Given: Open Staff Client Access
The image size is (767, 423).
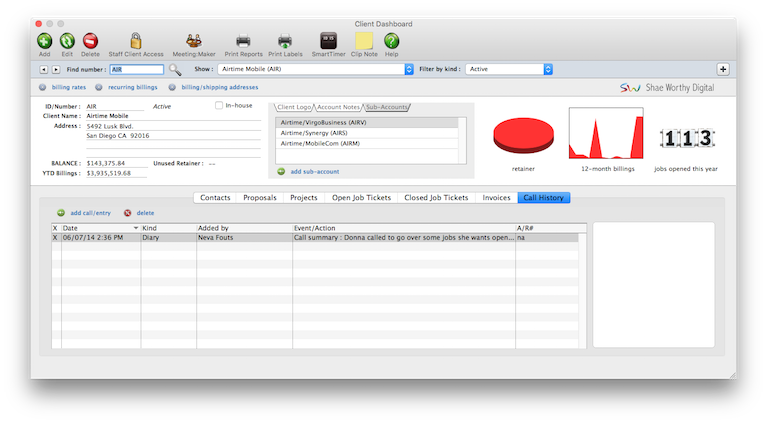Looking at the screenshot, I should pyautogui.click(x=134, y=42).
